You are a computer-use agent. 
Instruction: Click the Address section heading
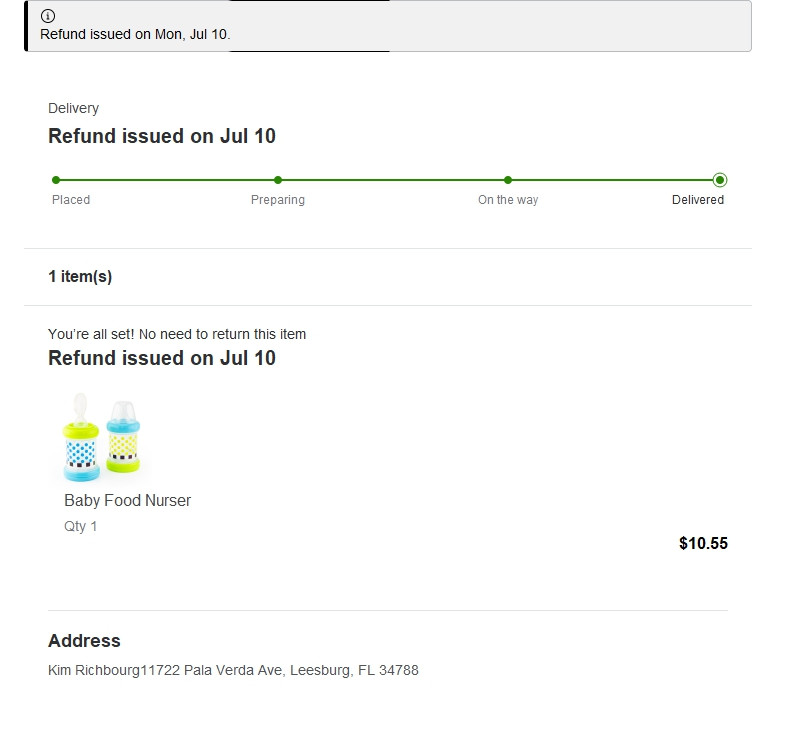(84, 641)
